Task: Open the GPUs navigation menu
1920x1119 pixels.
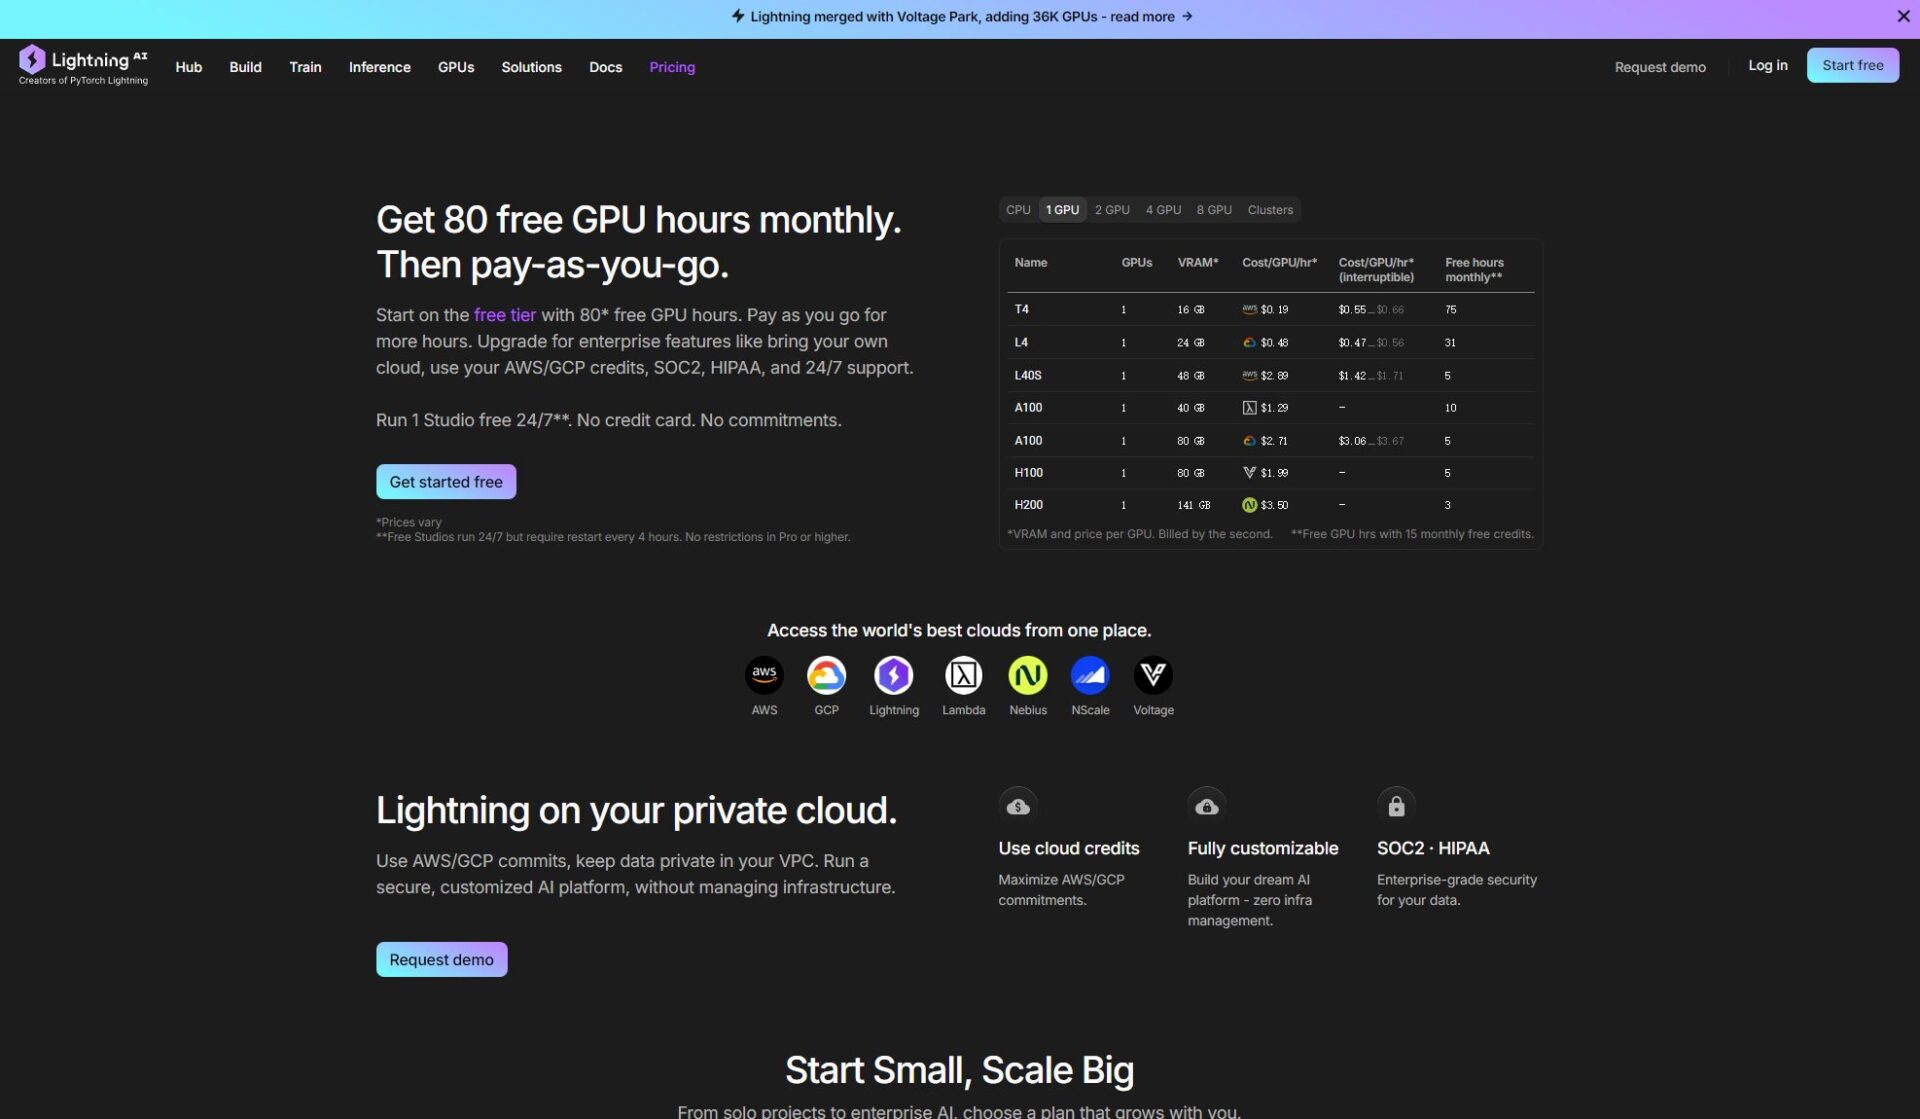Action: tap(455, 67)
